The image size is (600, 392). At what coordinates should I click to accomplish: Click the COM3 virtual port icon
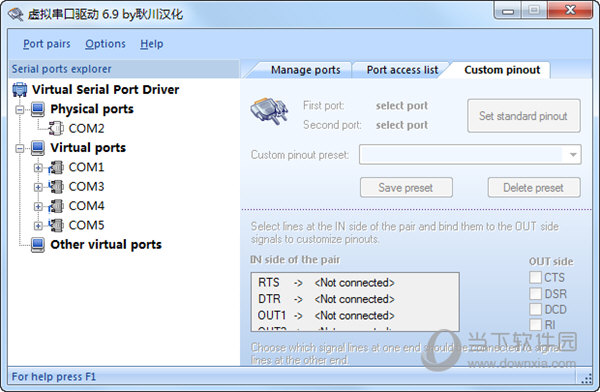(x=56, y=186)
